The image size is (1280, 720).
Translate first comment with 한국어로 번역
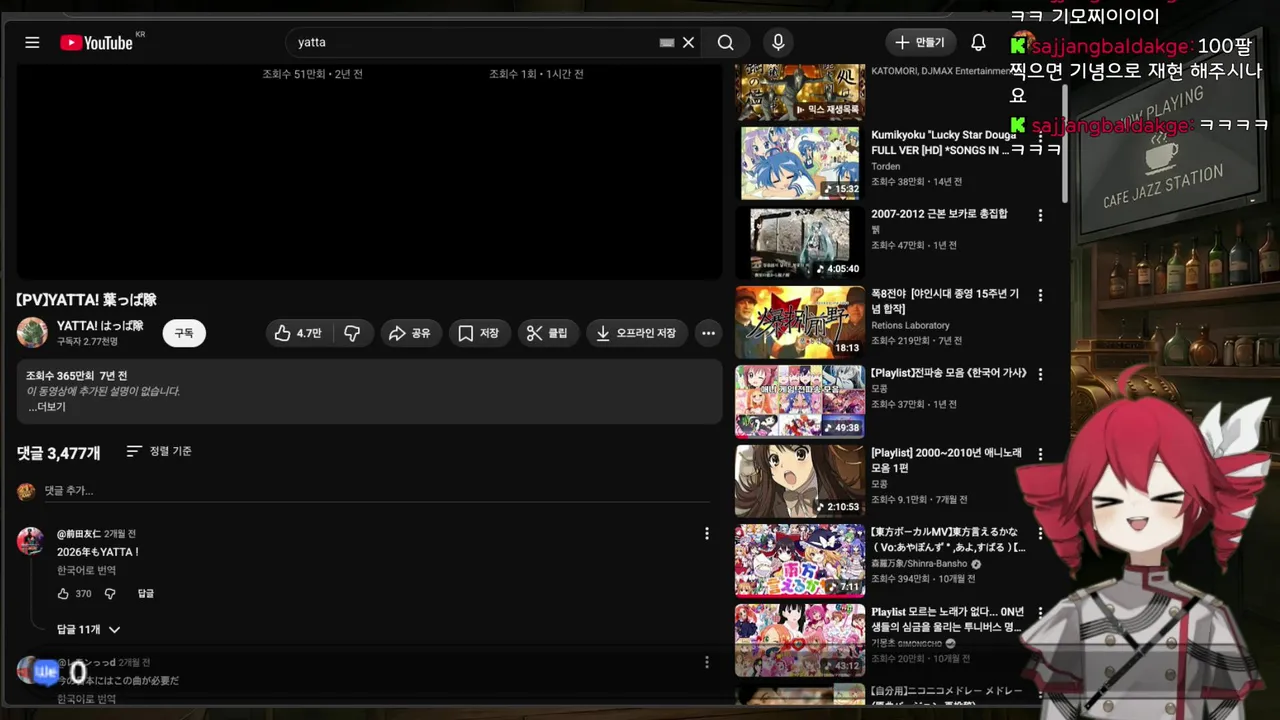86,570
